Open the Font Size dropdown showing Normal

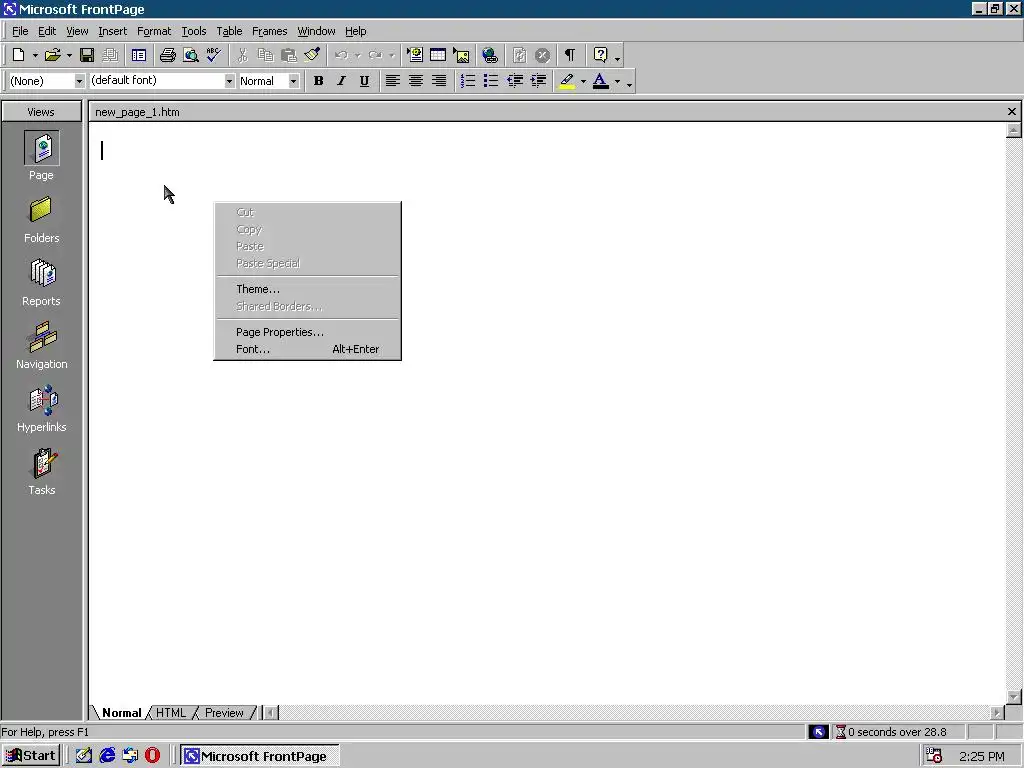[x=293, y=81]
